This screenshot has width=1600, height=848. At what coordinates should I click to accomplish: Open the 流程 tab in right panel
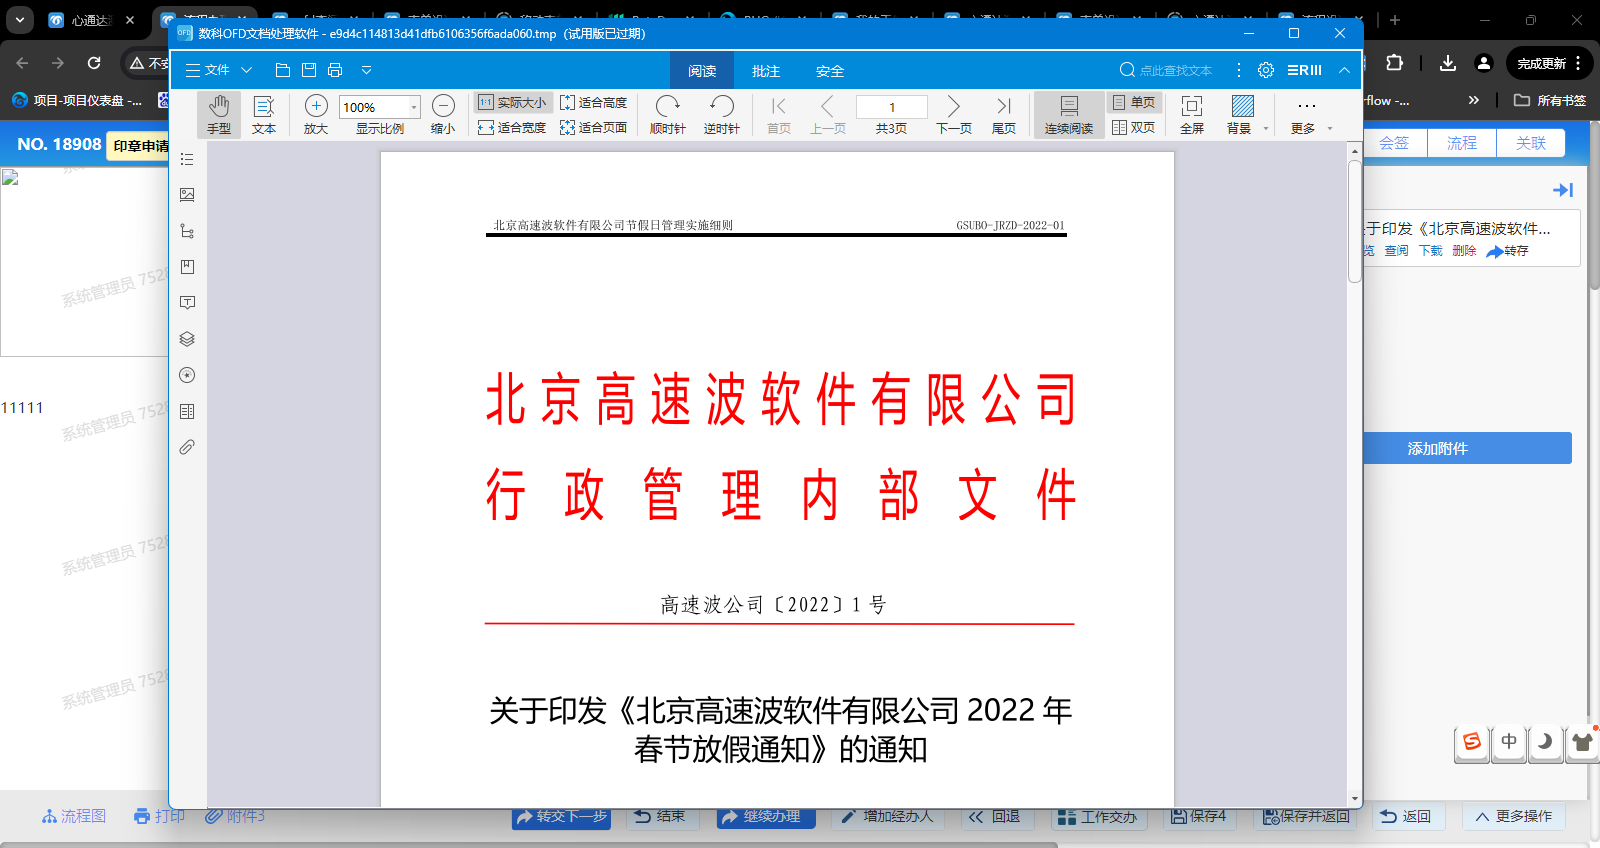[1462, 143]
